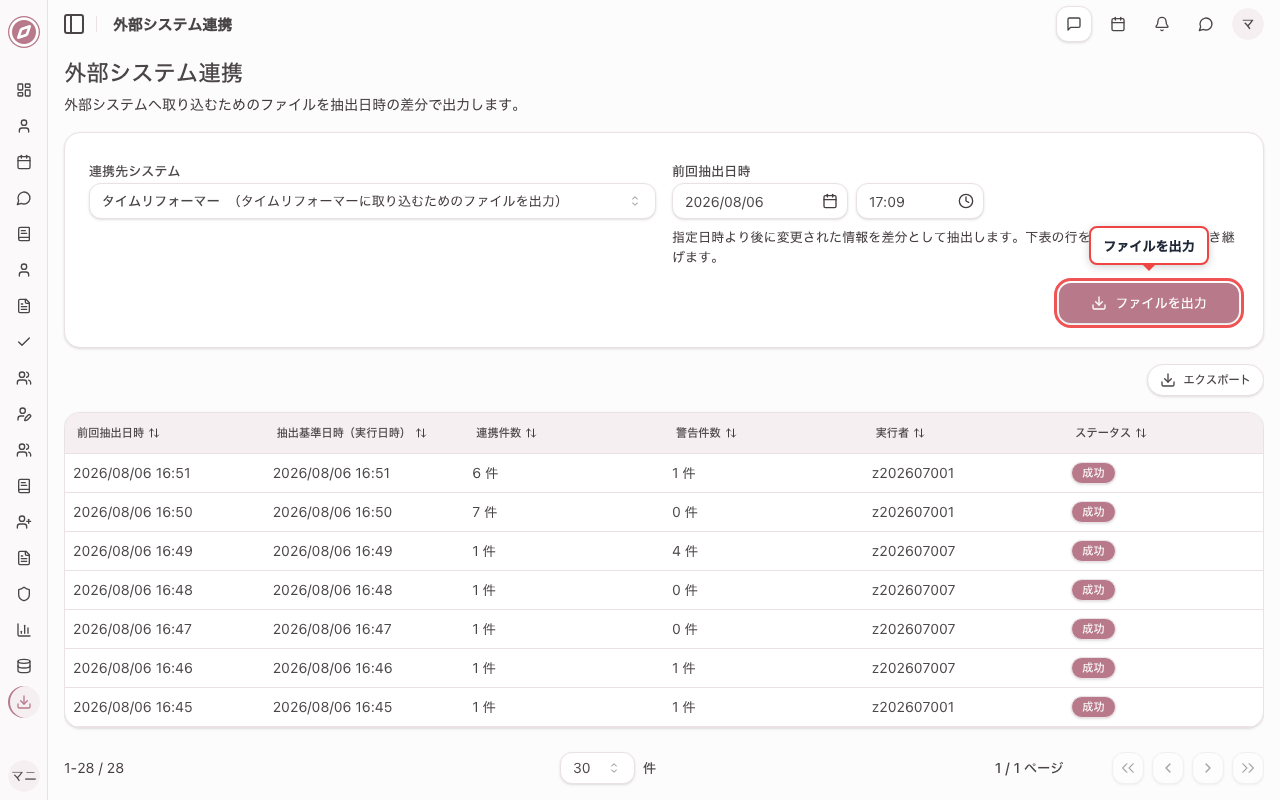Click the 1 / 1 ページ indicator
The height and width of the screenshot is (800, 1280).
(1029, 768)
